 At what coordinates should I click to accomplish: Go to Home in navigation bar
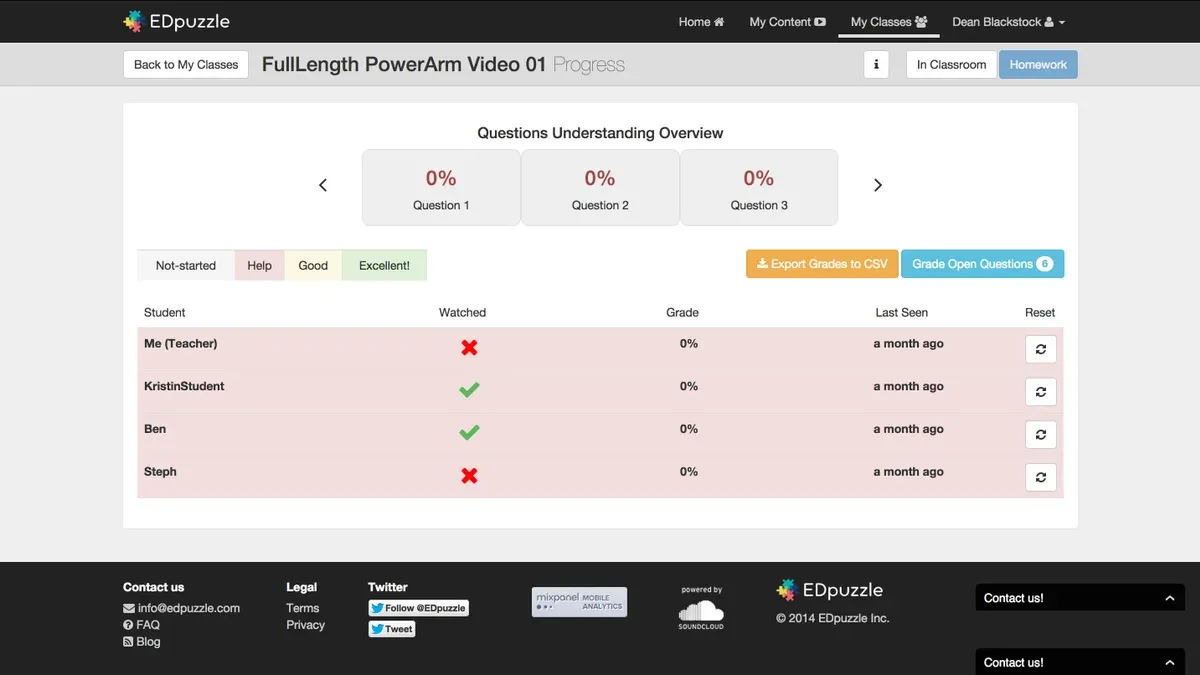(701, 22)
